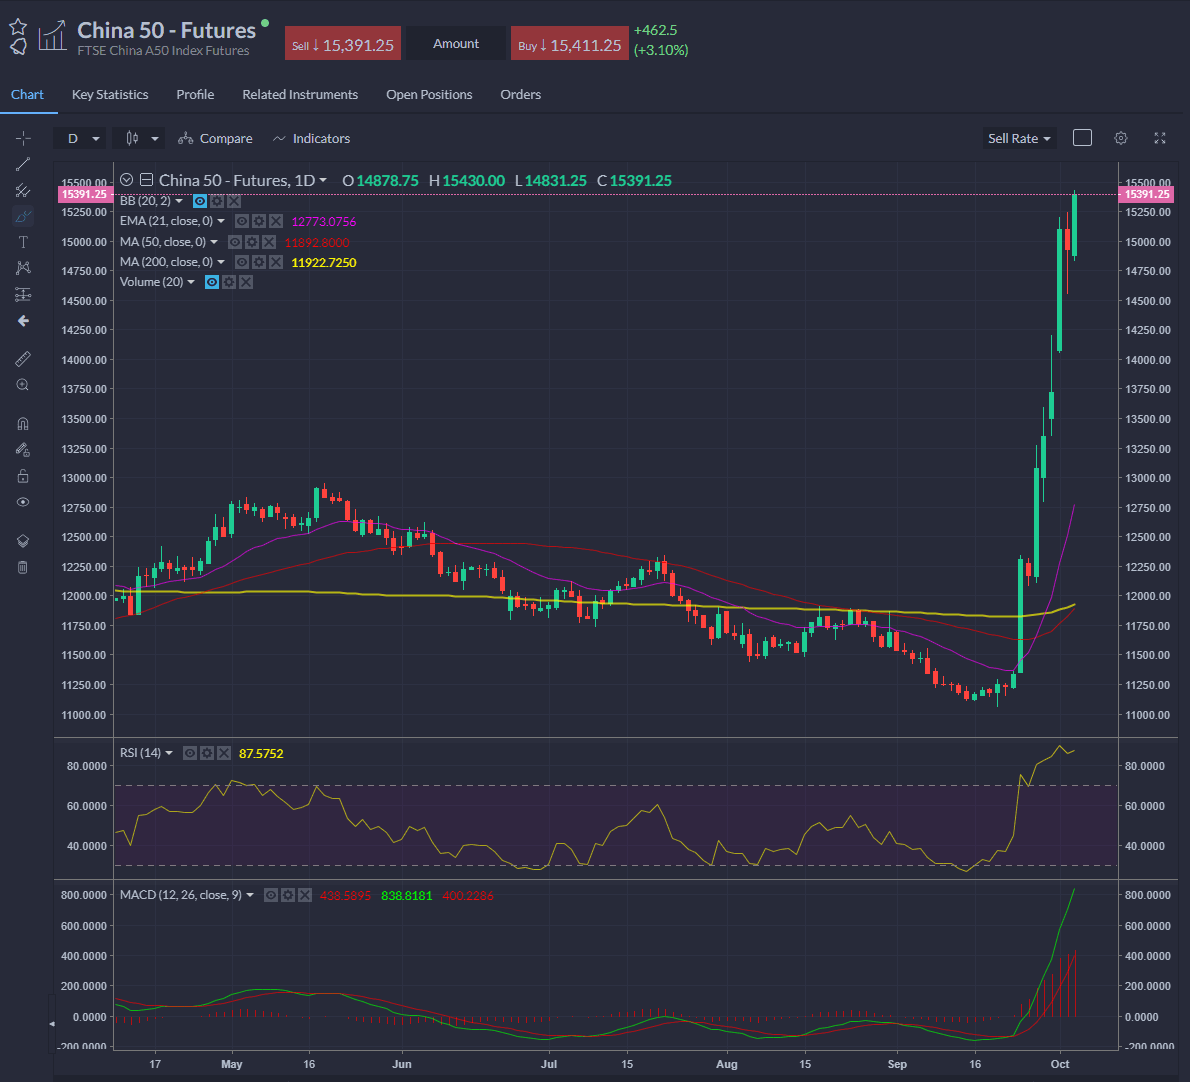Select the text annotation tool
This screenshot has height=1082, width=1190.
tap(23, 242)
